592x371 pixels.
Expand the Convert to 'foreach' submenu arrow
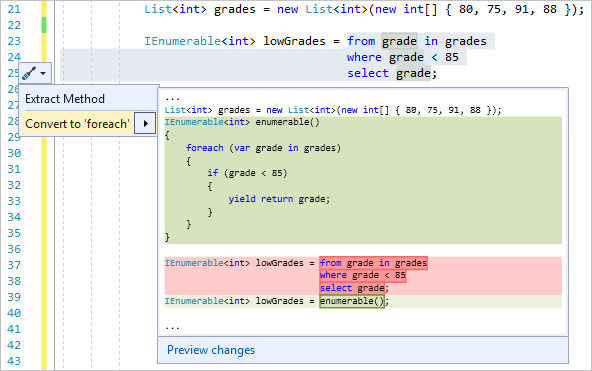click(145, 123)
